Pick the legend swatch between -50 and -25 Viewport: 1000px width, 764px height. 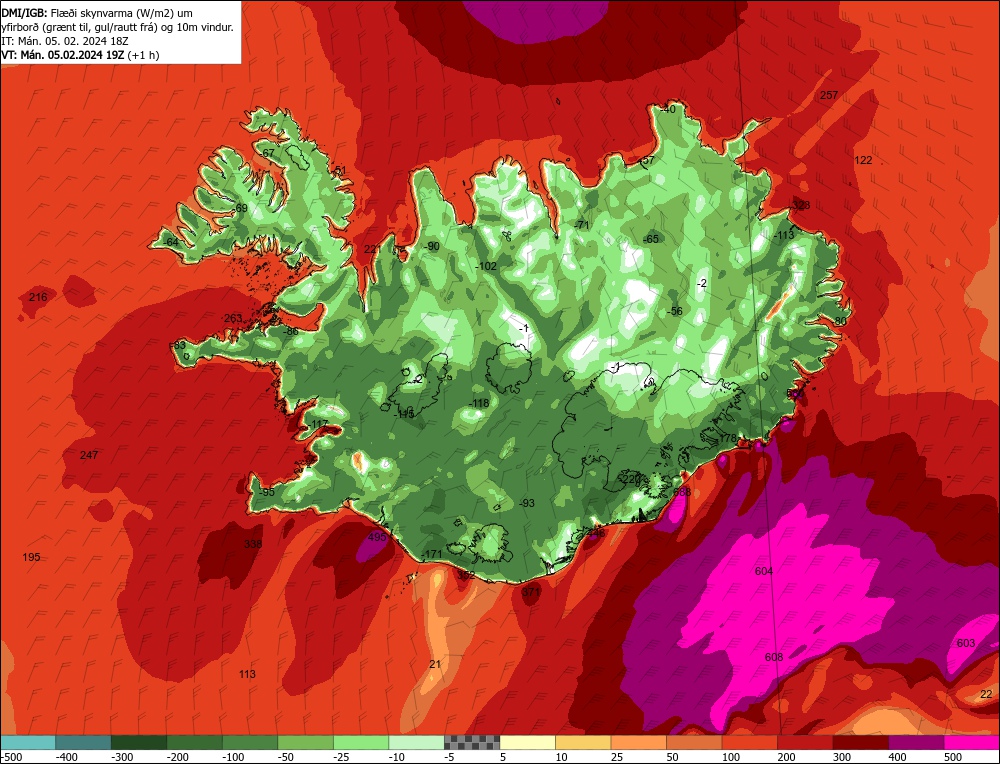(305, 742)
